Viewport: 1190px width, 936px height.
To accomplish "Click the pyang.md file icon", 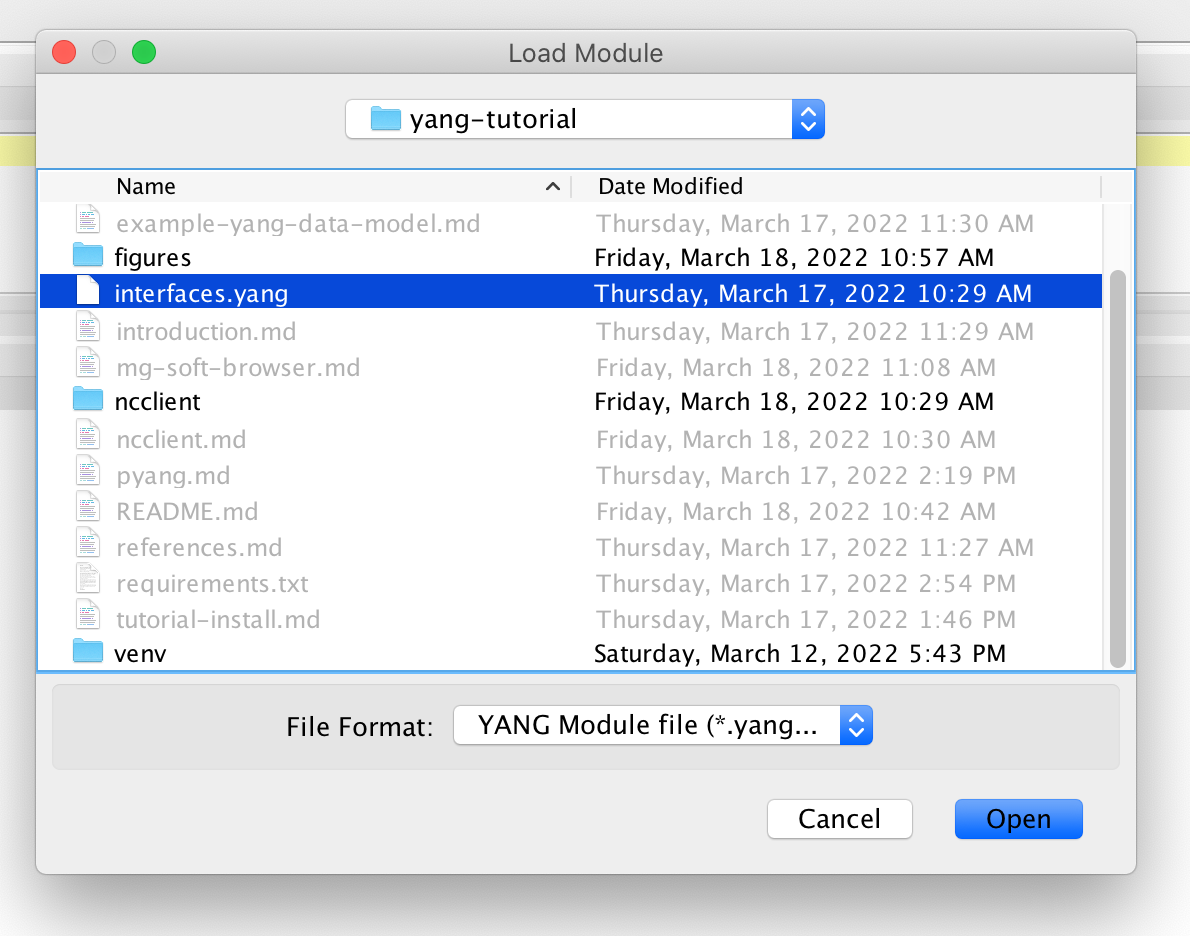I will click(88, 474).
